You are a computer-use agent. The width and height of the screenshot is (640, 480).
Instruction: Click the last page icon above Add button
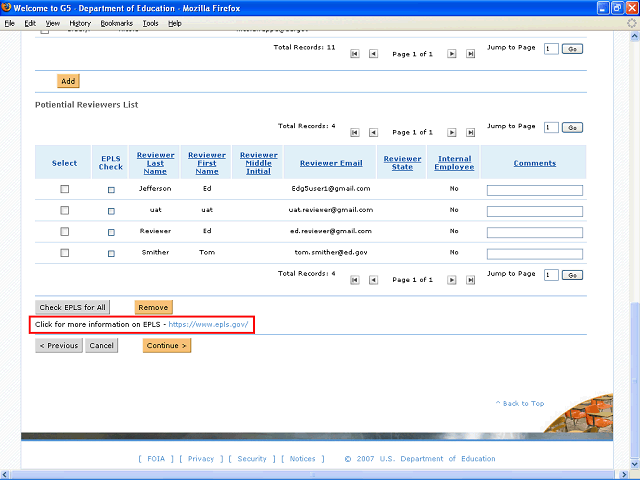(x=470, y=54)
